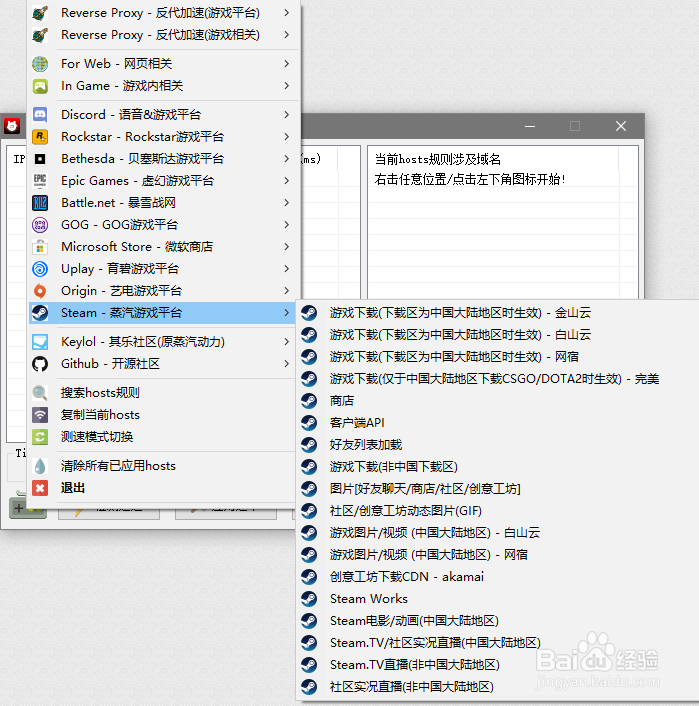Select Steam.TV/社区实况直播(中国大陆地区) option
This screenshot has width=699, height=706.
point(498,643)
